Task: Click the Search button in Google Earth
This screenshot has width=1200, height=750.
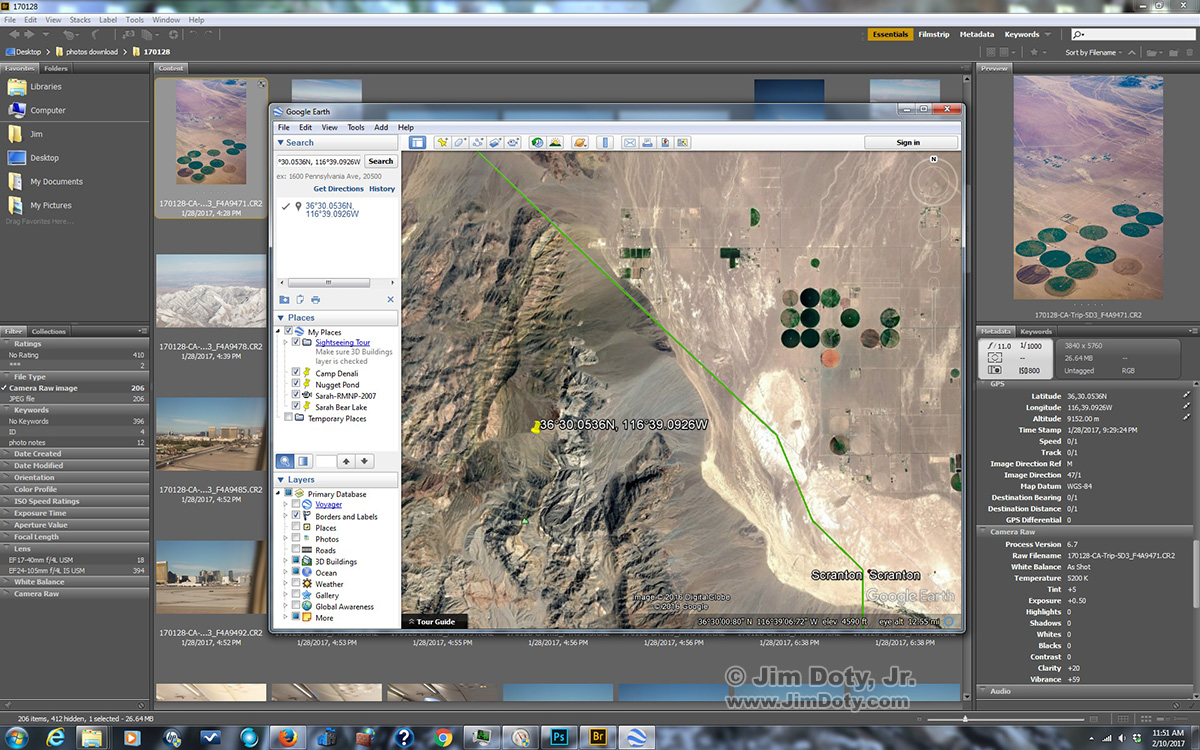Action: coord(381,161)
